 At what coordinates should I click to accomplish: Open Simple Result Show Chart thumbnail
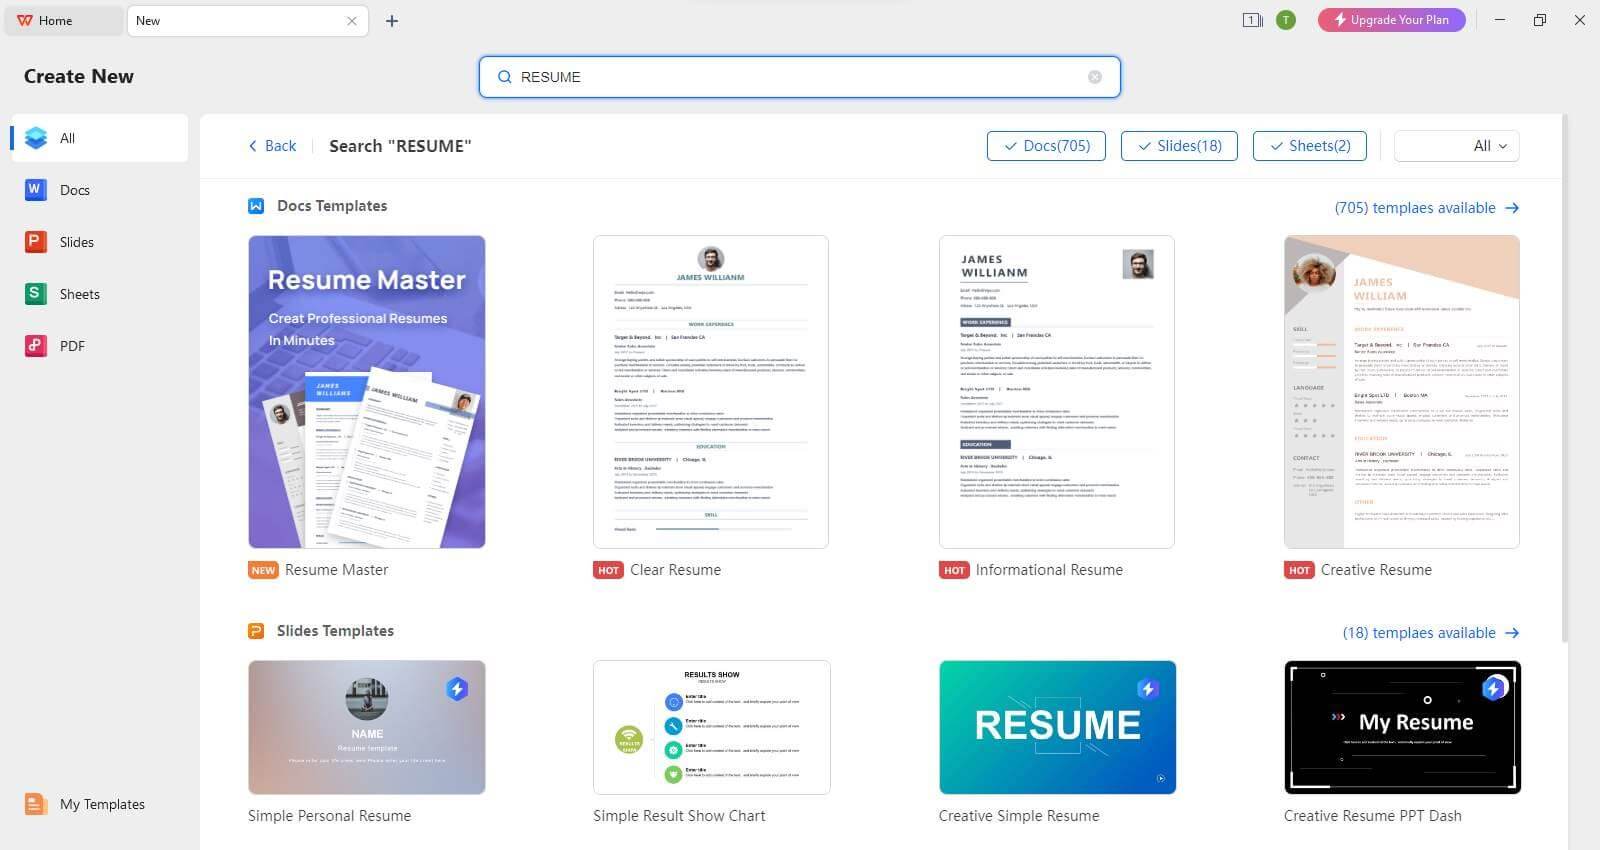pyautogui.click(x=712, y=727)
